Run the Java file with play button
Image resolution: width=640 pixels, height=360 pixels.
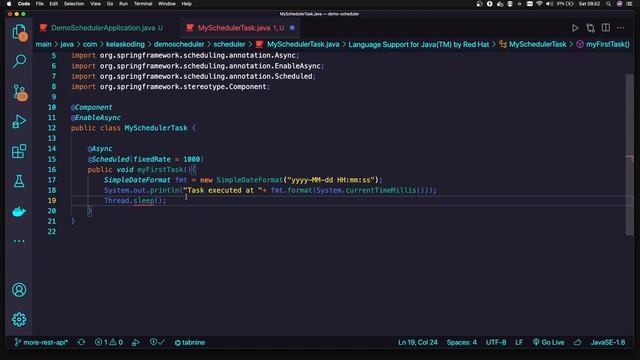pyautogui.click(x=575, y=28)
